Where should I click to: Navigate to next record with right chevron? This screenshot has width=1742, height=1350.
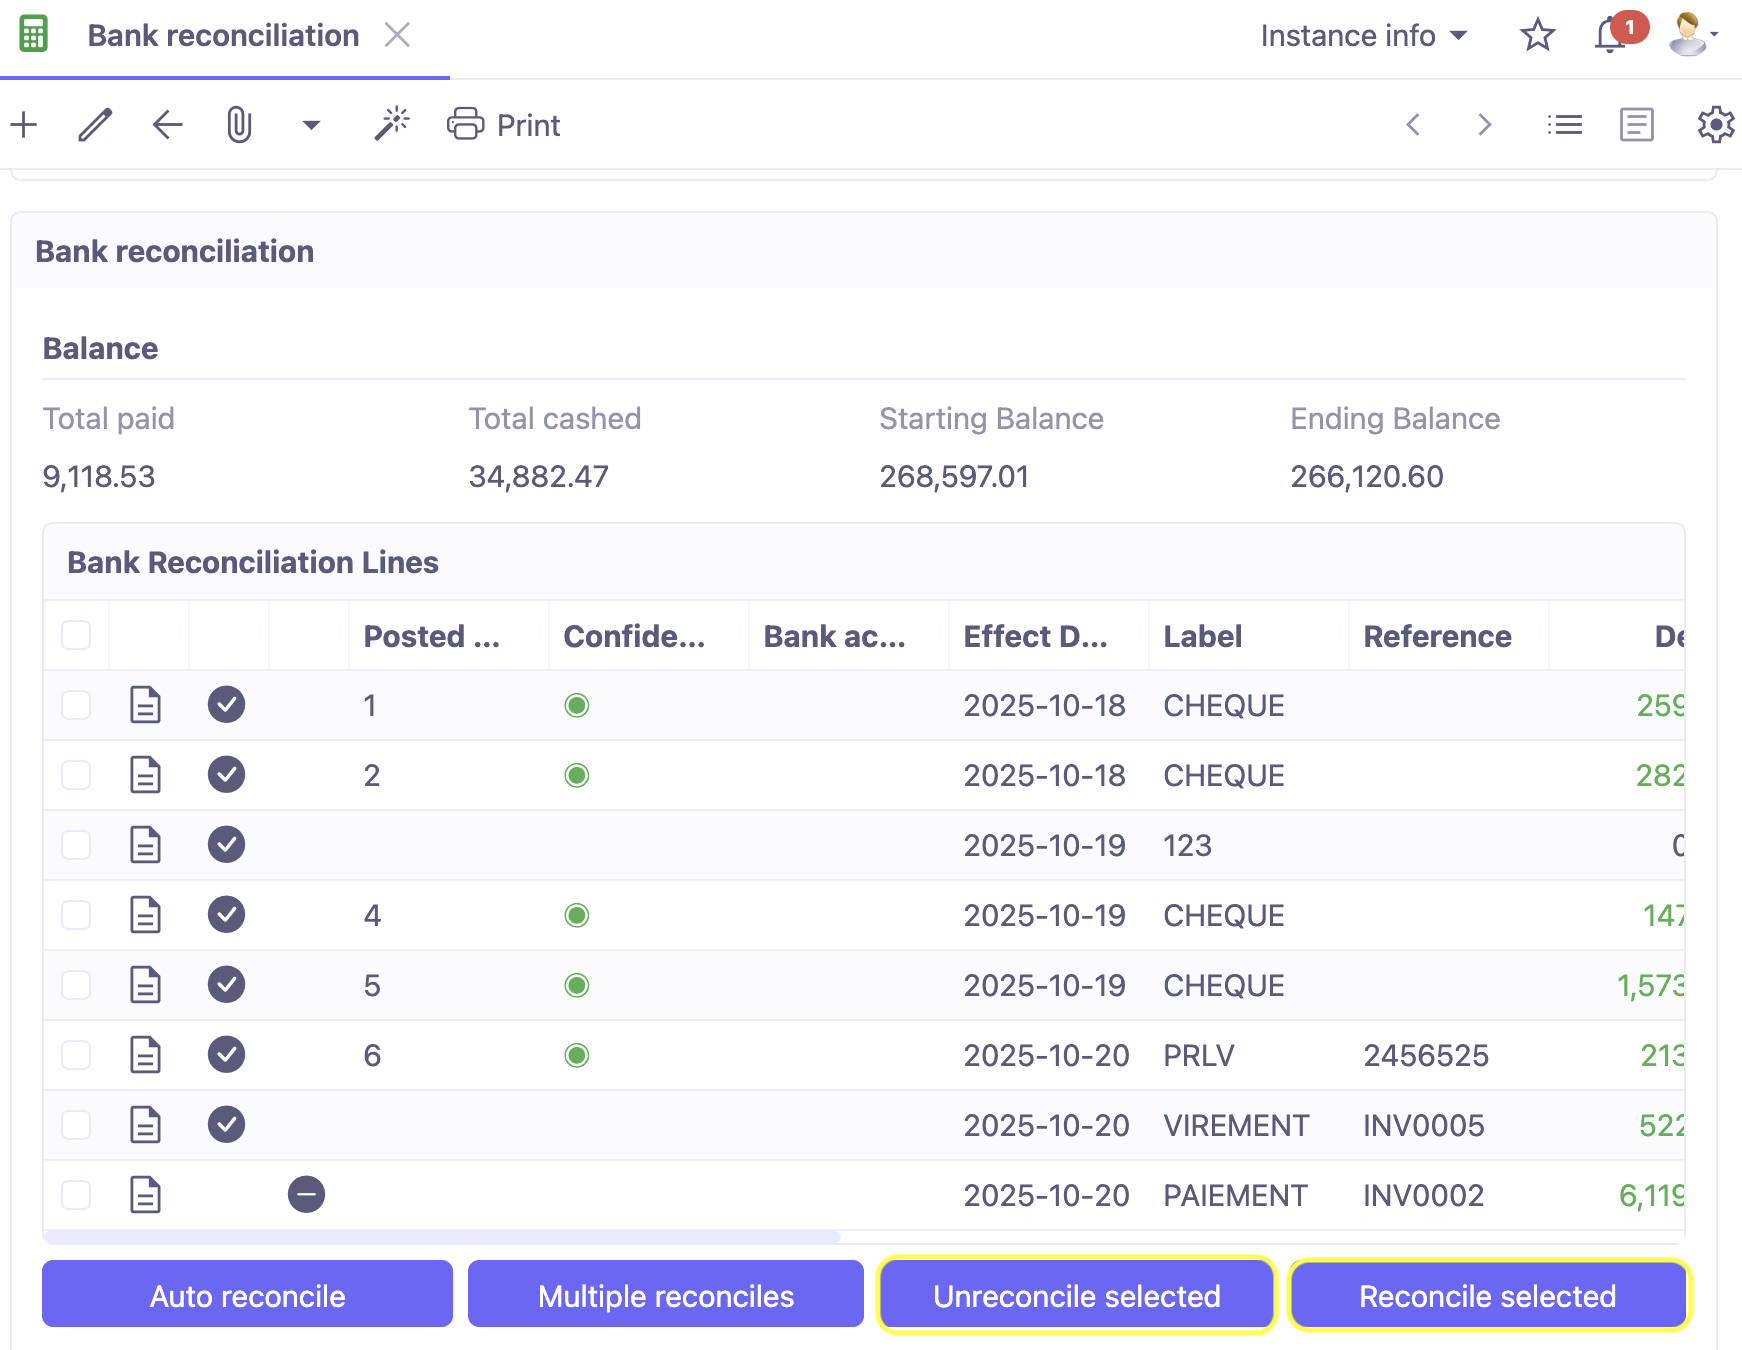pos(1484,124)
